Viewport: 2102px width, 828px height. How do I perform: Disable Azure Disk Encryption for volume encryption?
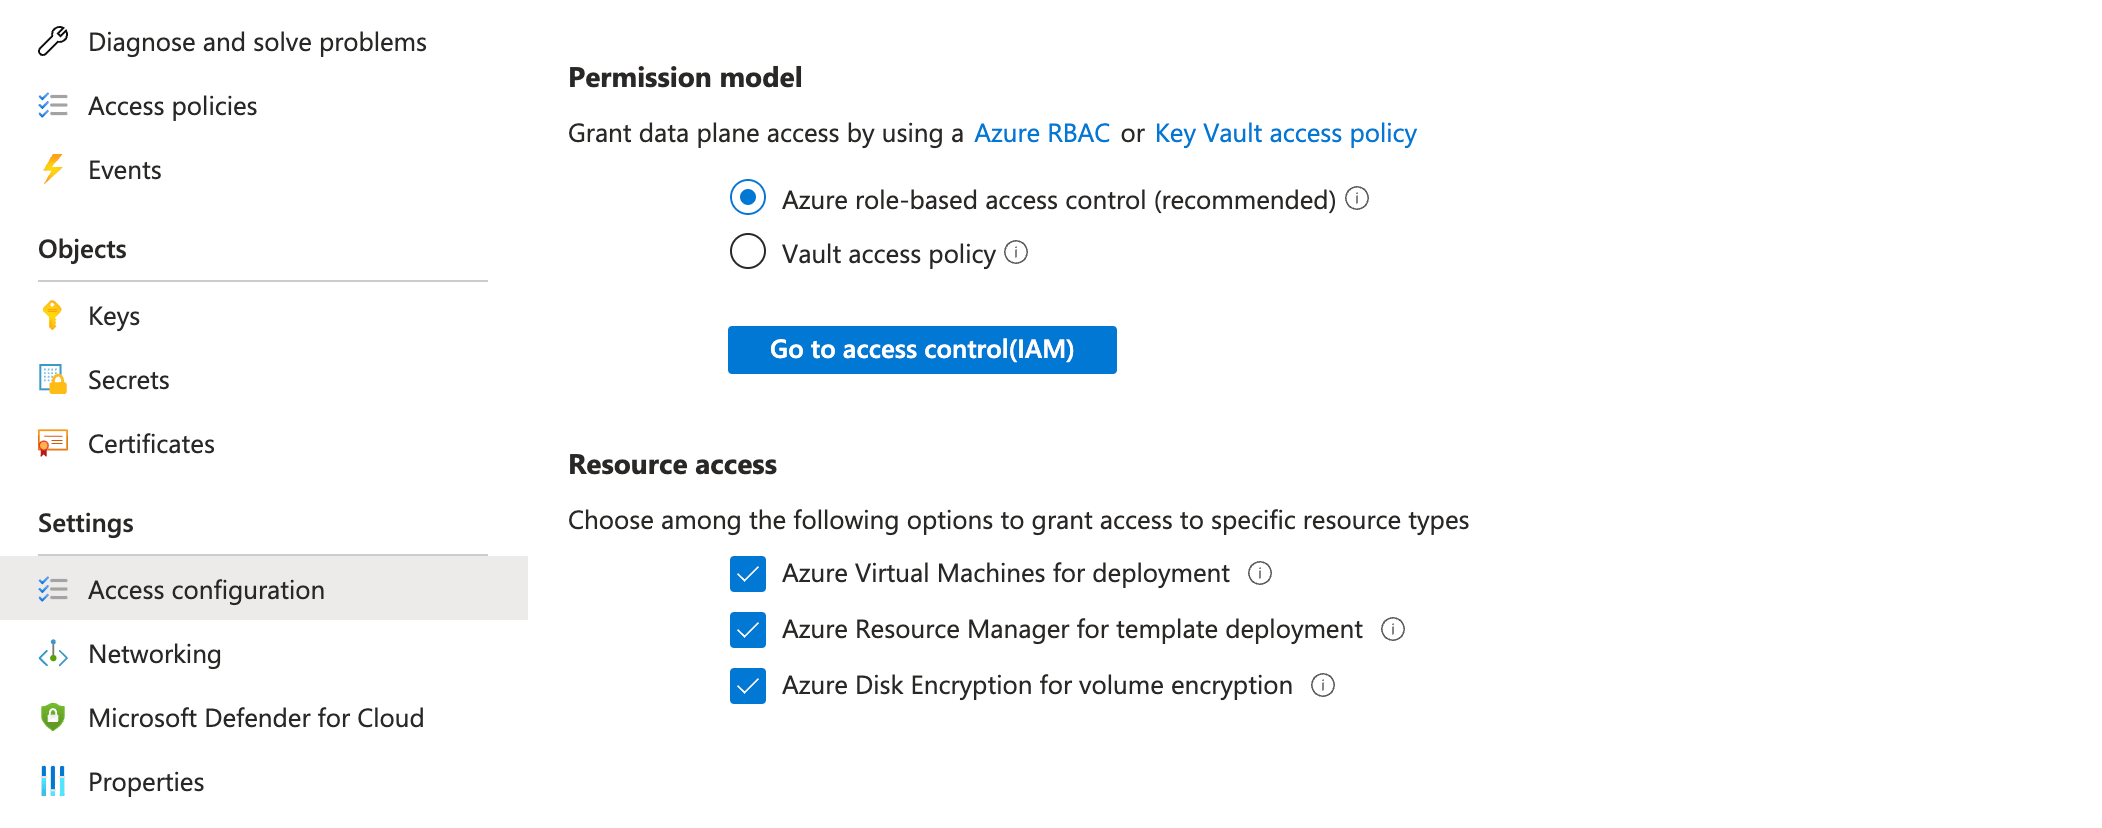coord(748,686)
